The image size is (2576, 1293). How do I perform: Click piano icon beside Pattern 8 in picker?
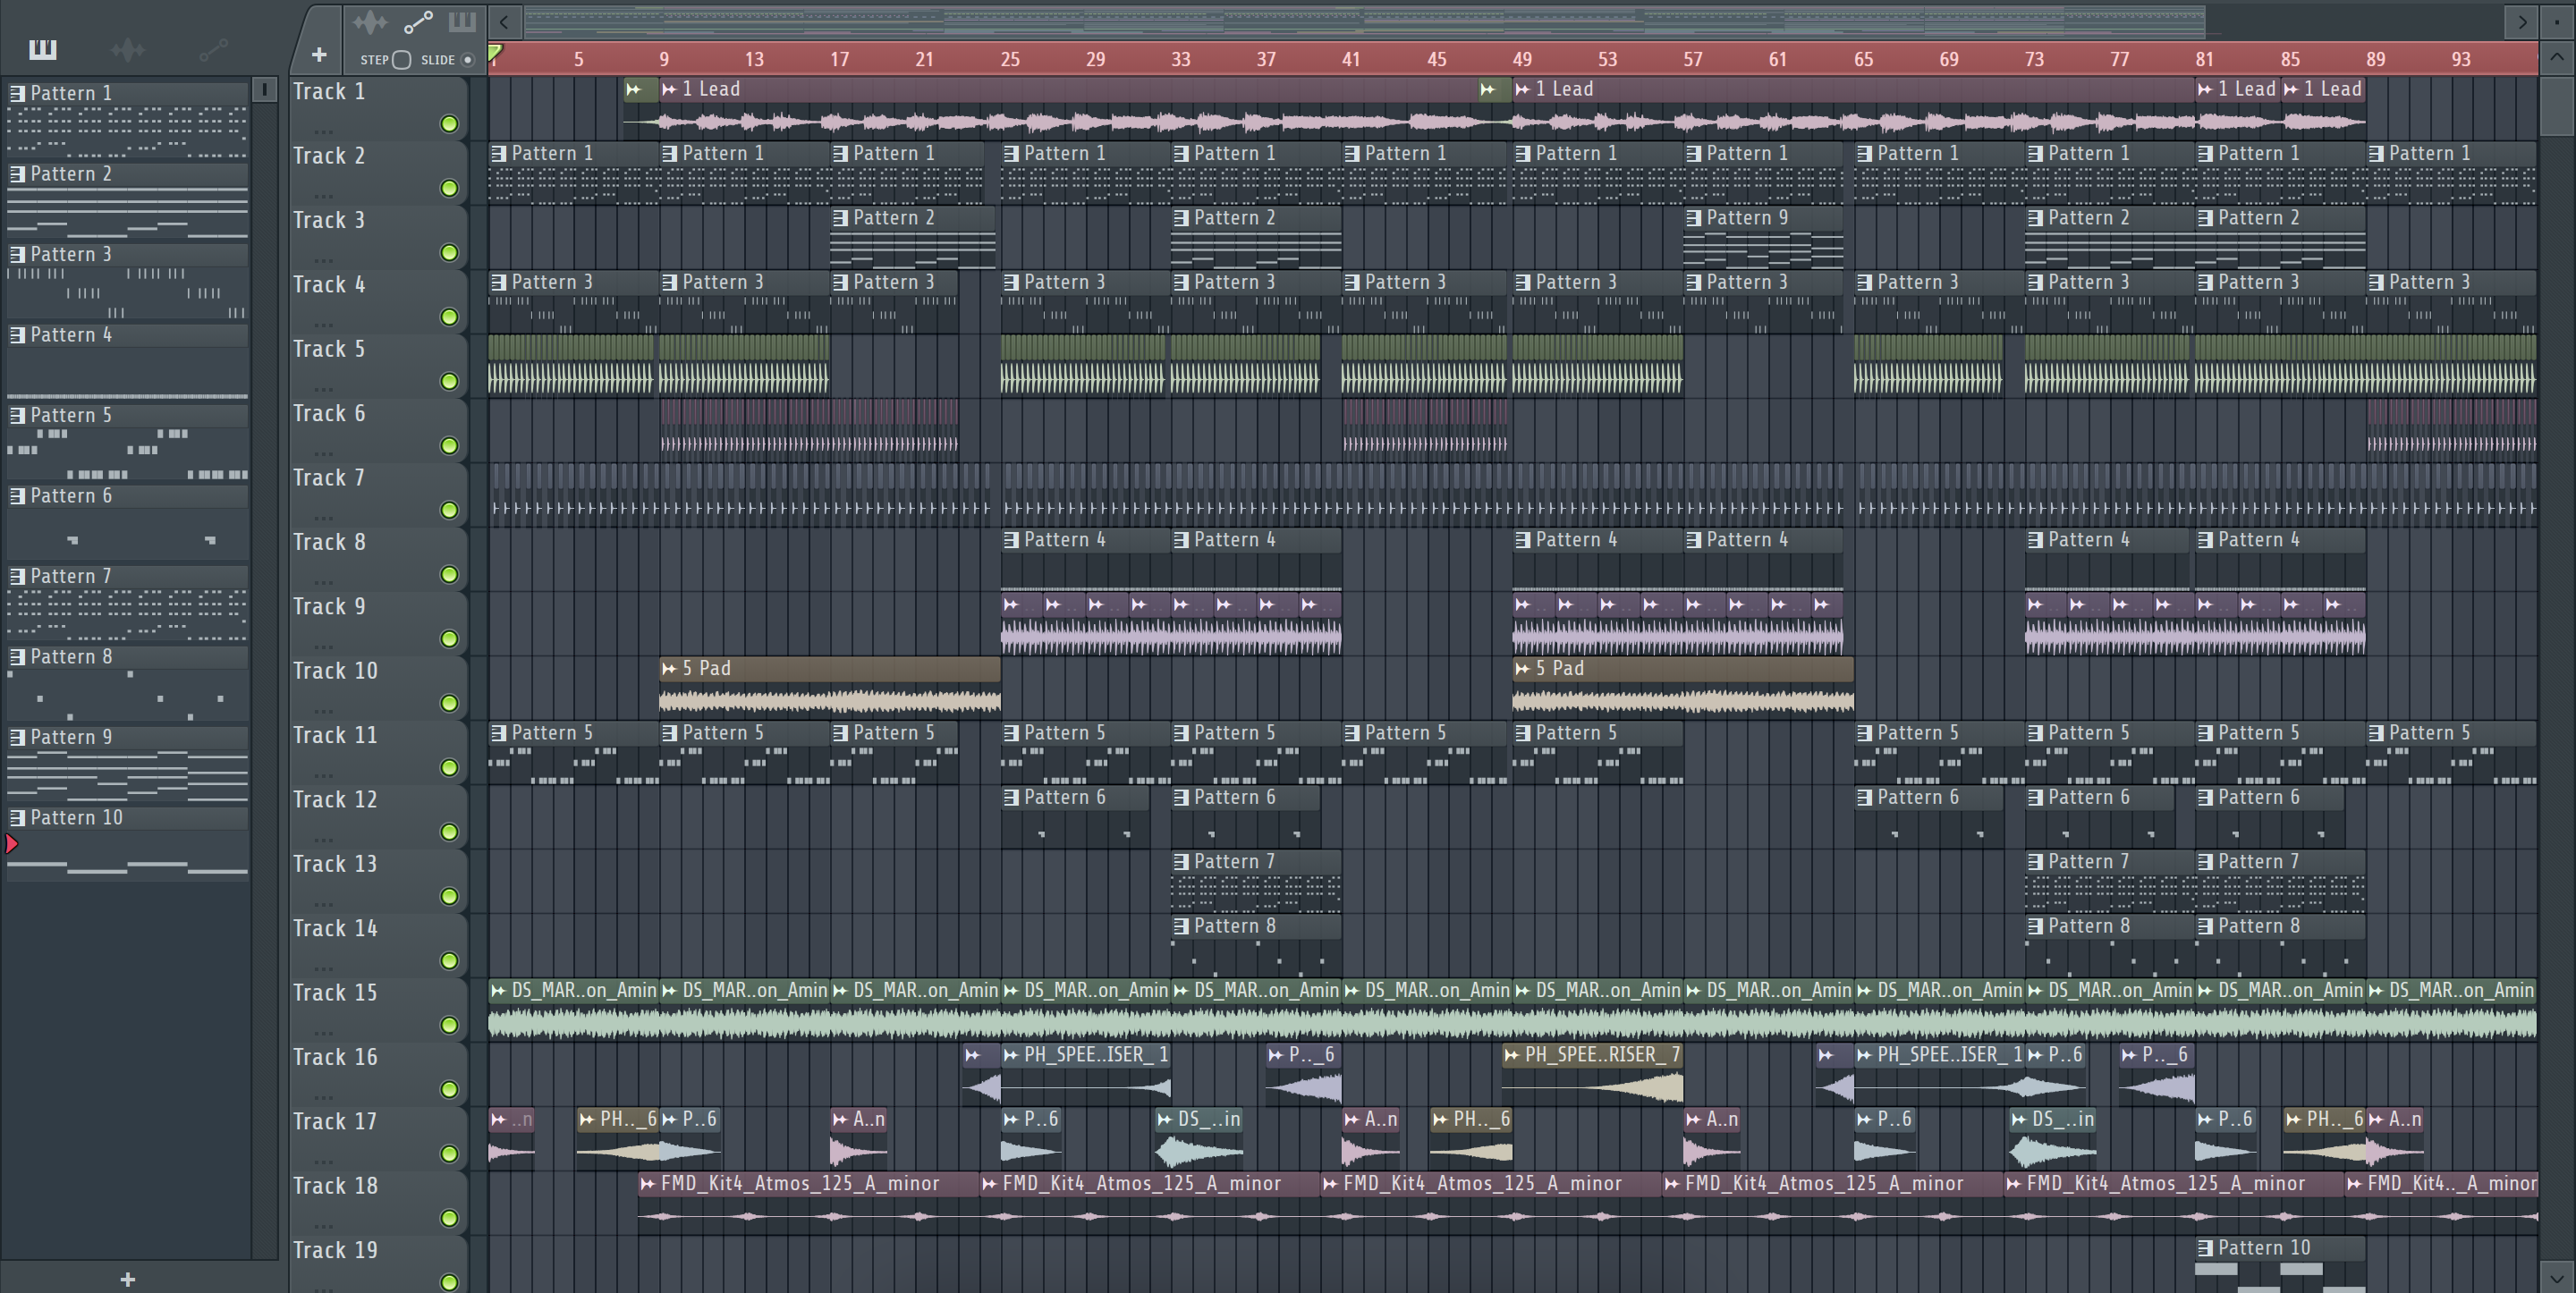(x=17, y=657)
